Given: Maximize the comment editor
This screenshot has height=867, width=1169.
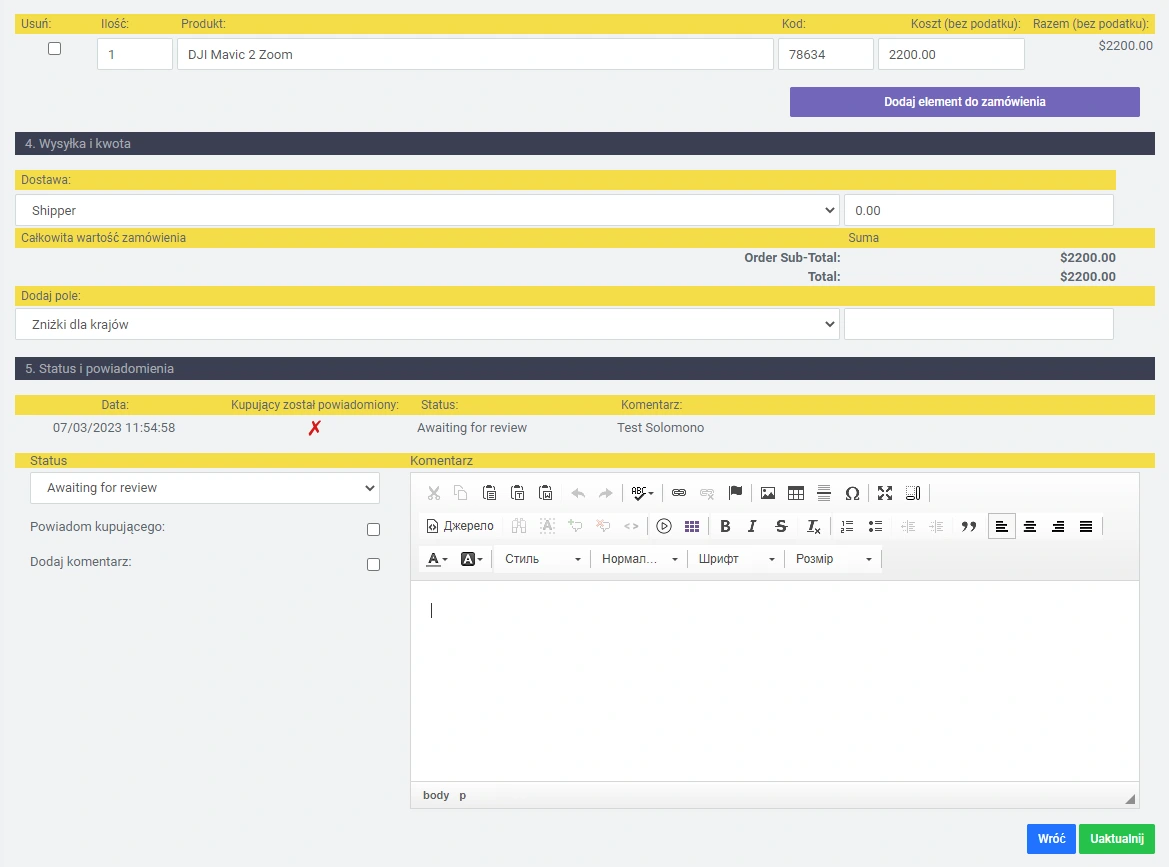Looking at the screenshot, I should (885, 493).
